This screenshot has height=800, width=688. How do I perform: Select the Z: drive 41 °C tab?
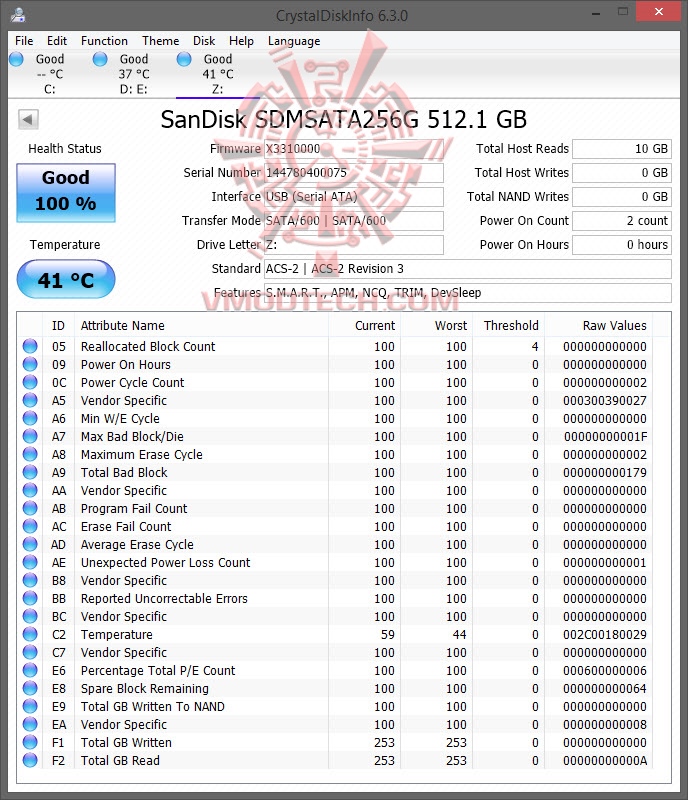218,74
